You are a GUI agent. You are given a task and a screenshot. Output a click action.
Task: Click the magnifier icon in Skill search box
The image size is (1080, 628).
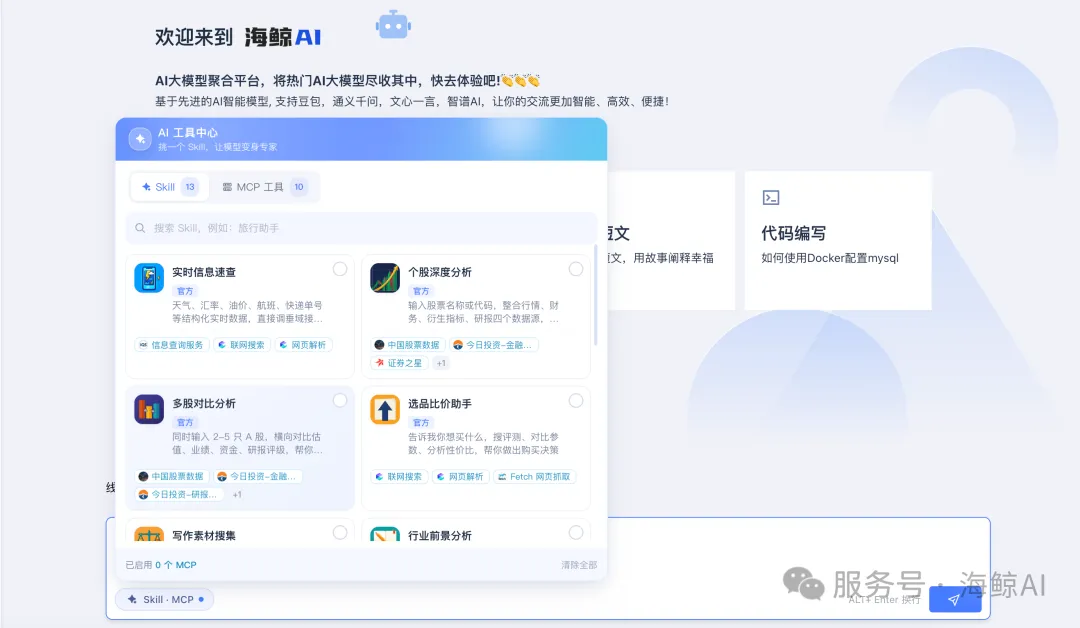pos(140,228)
